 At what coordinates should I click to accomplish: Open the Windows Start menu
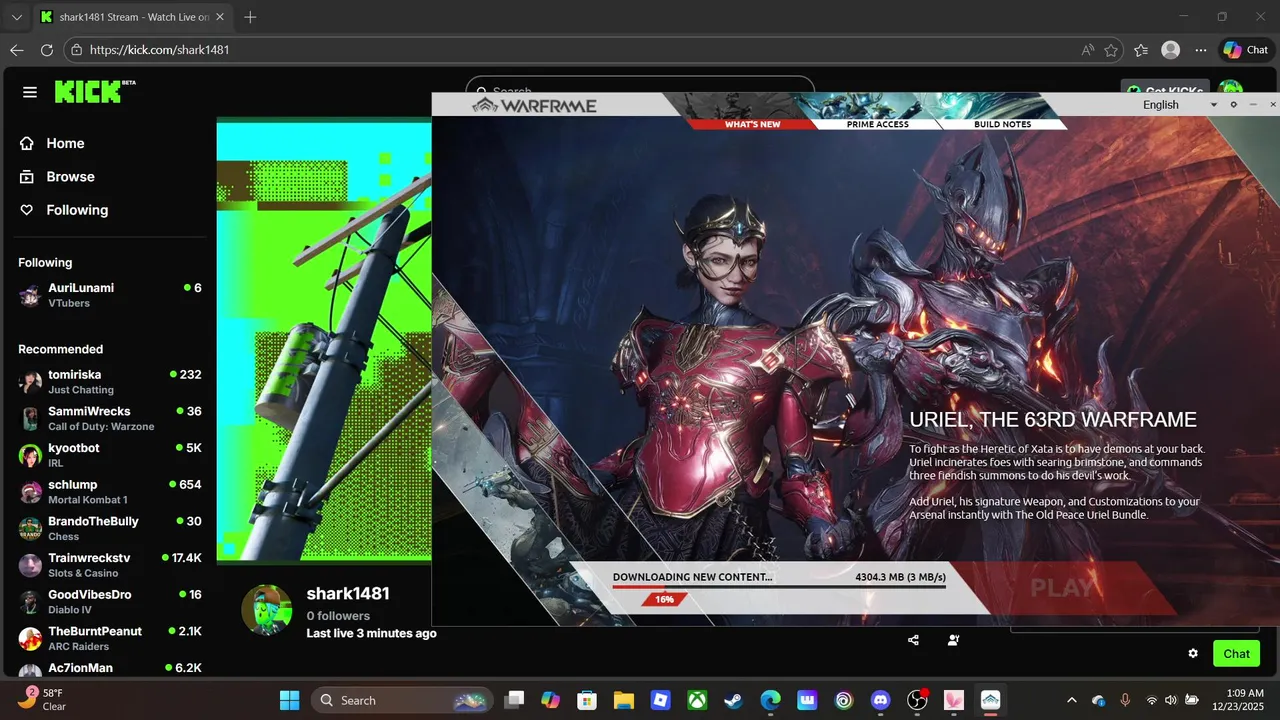(x=289, y=700)
